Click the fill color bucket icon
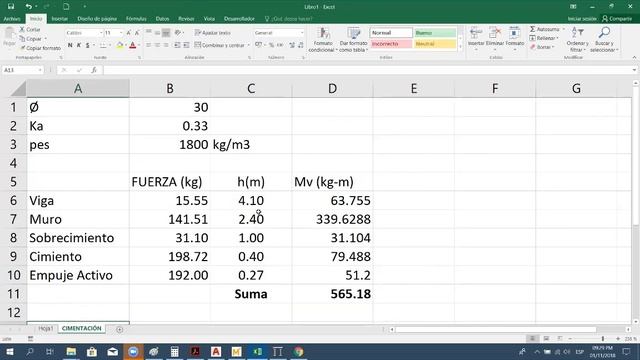This screenshot has width=640, height=360. tap(120, 45)
